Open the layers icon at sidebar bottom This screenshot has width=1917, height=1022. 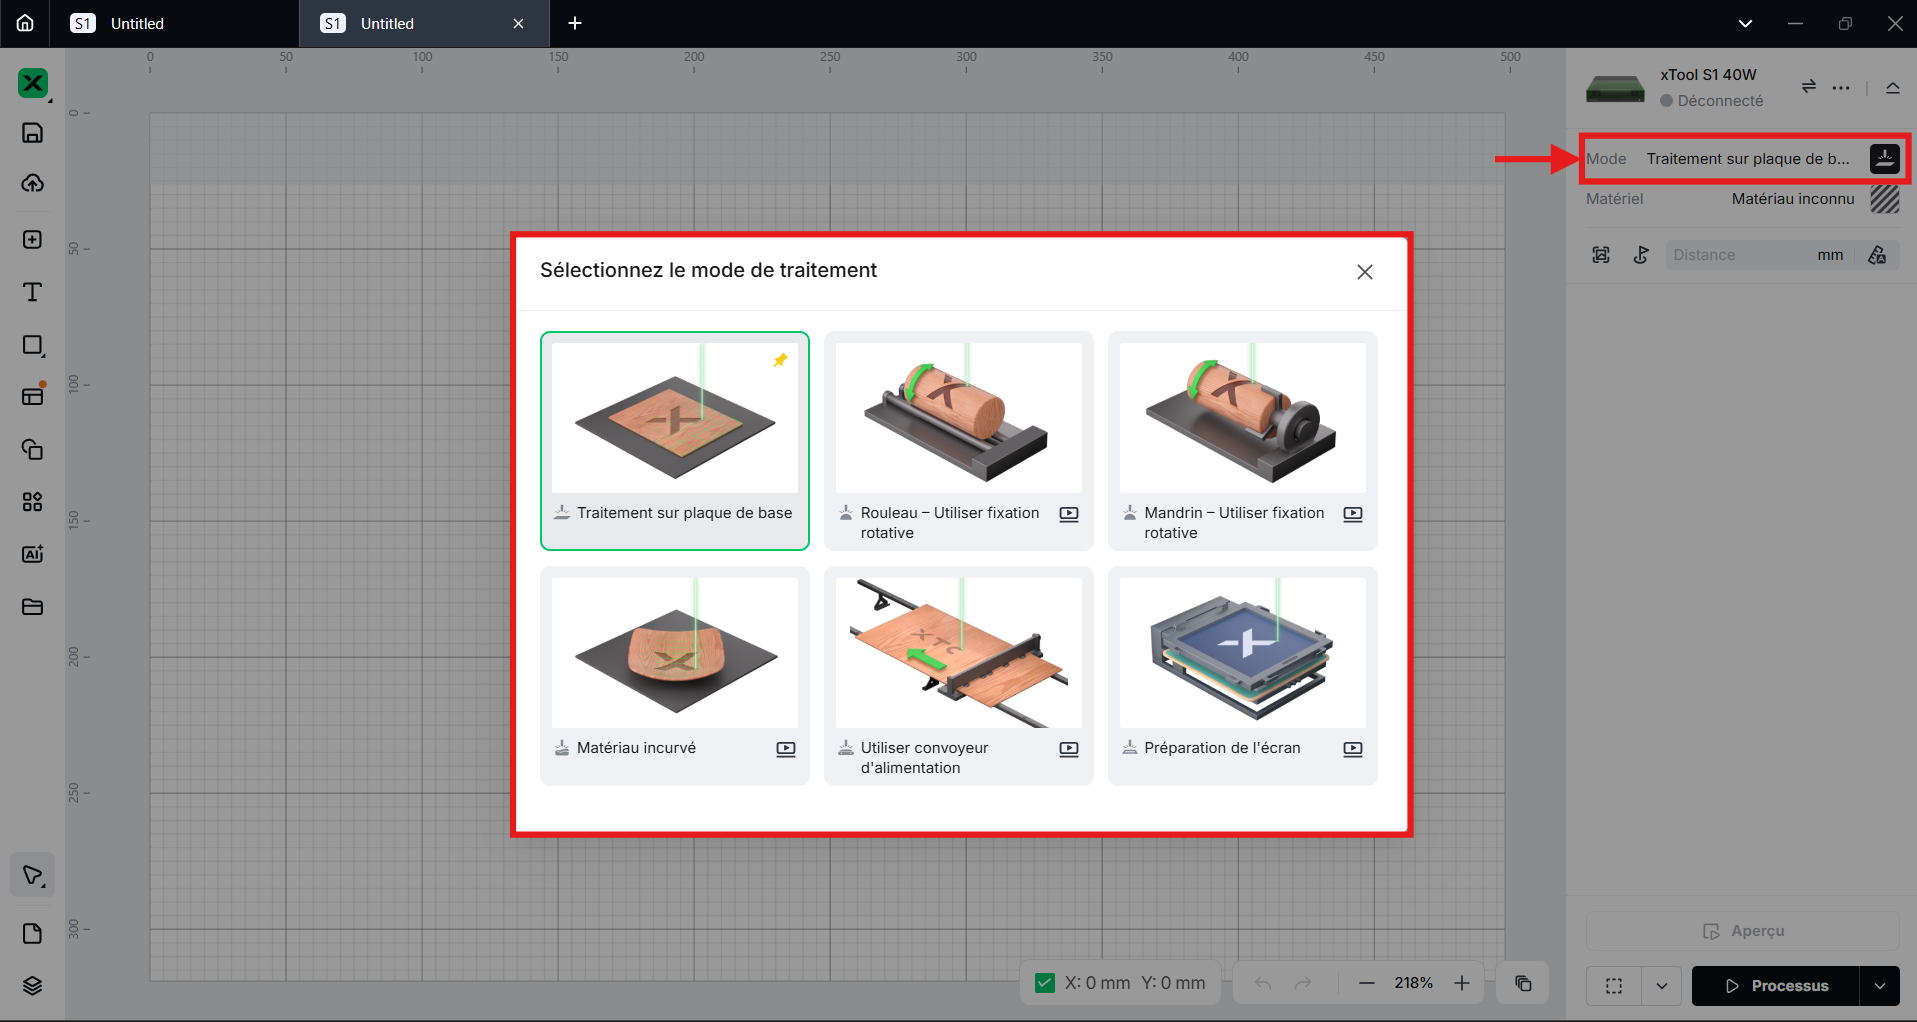coord(32,986)
